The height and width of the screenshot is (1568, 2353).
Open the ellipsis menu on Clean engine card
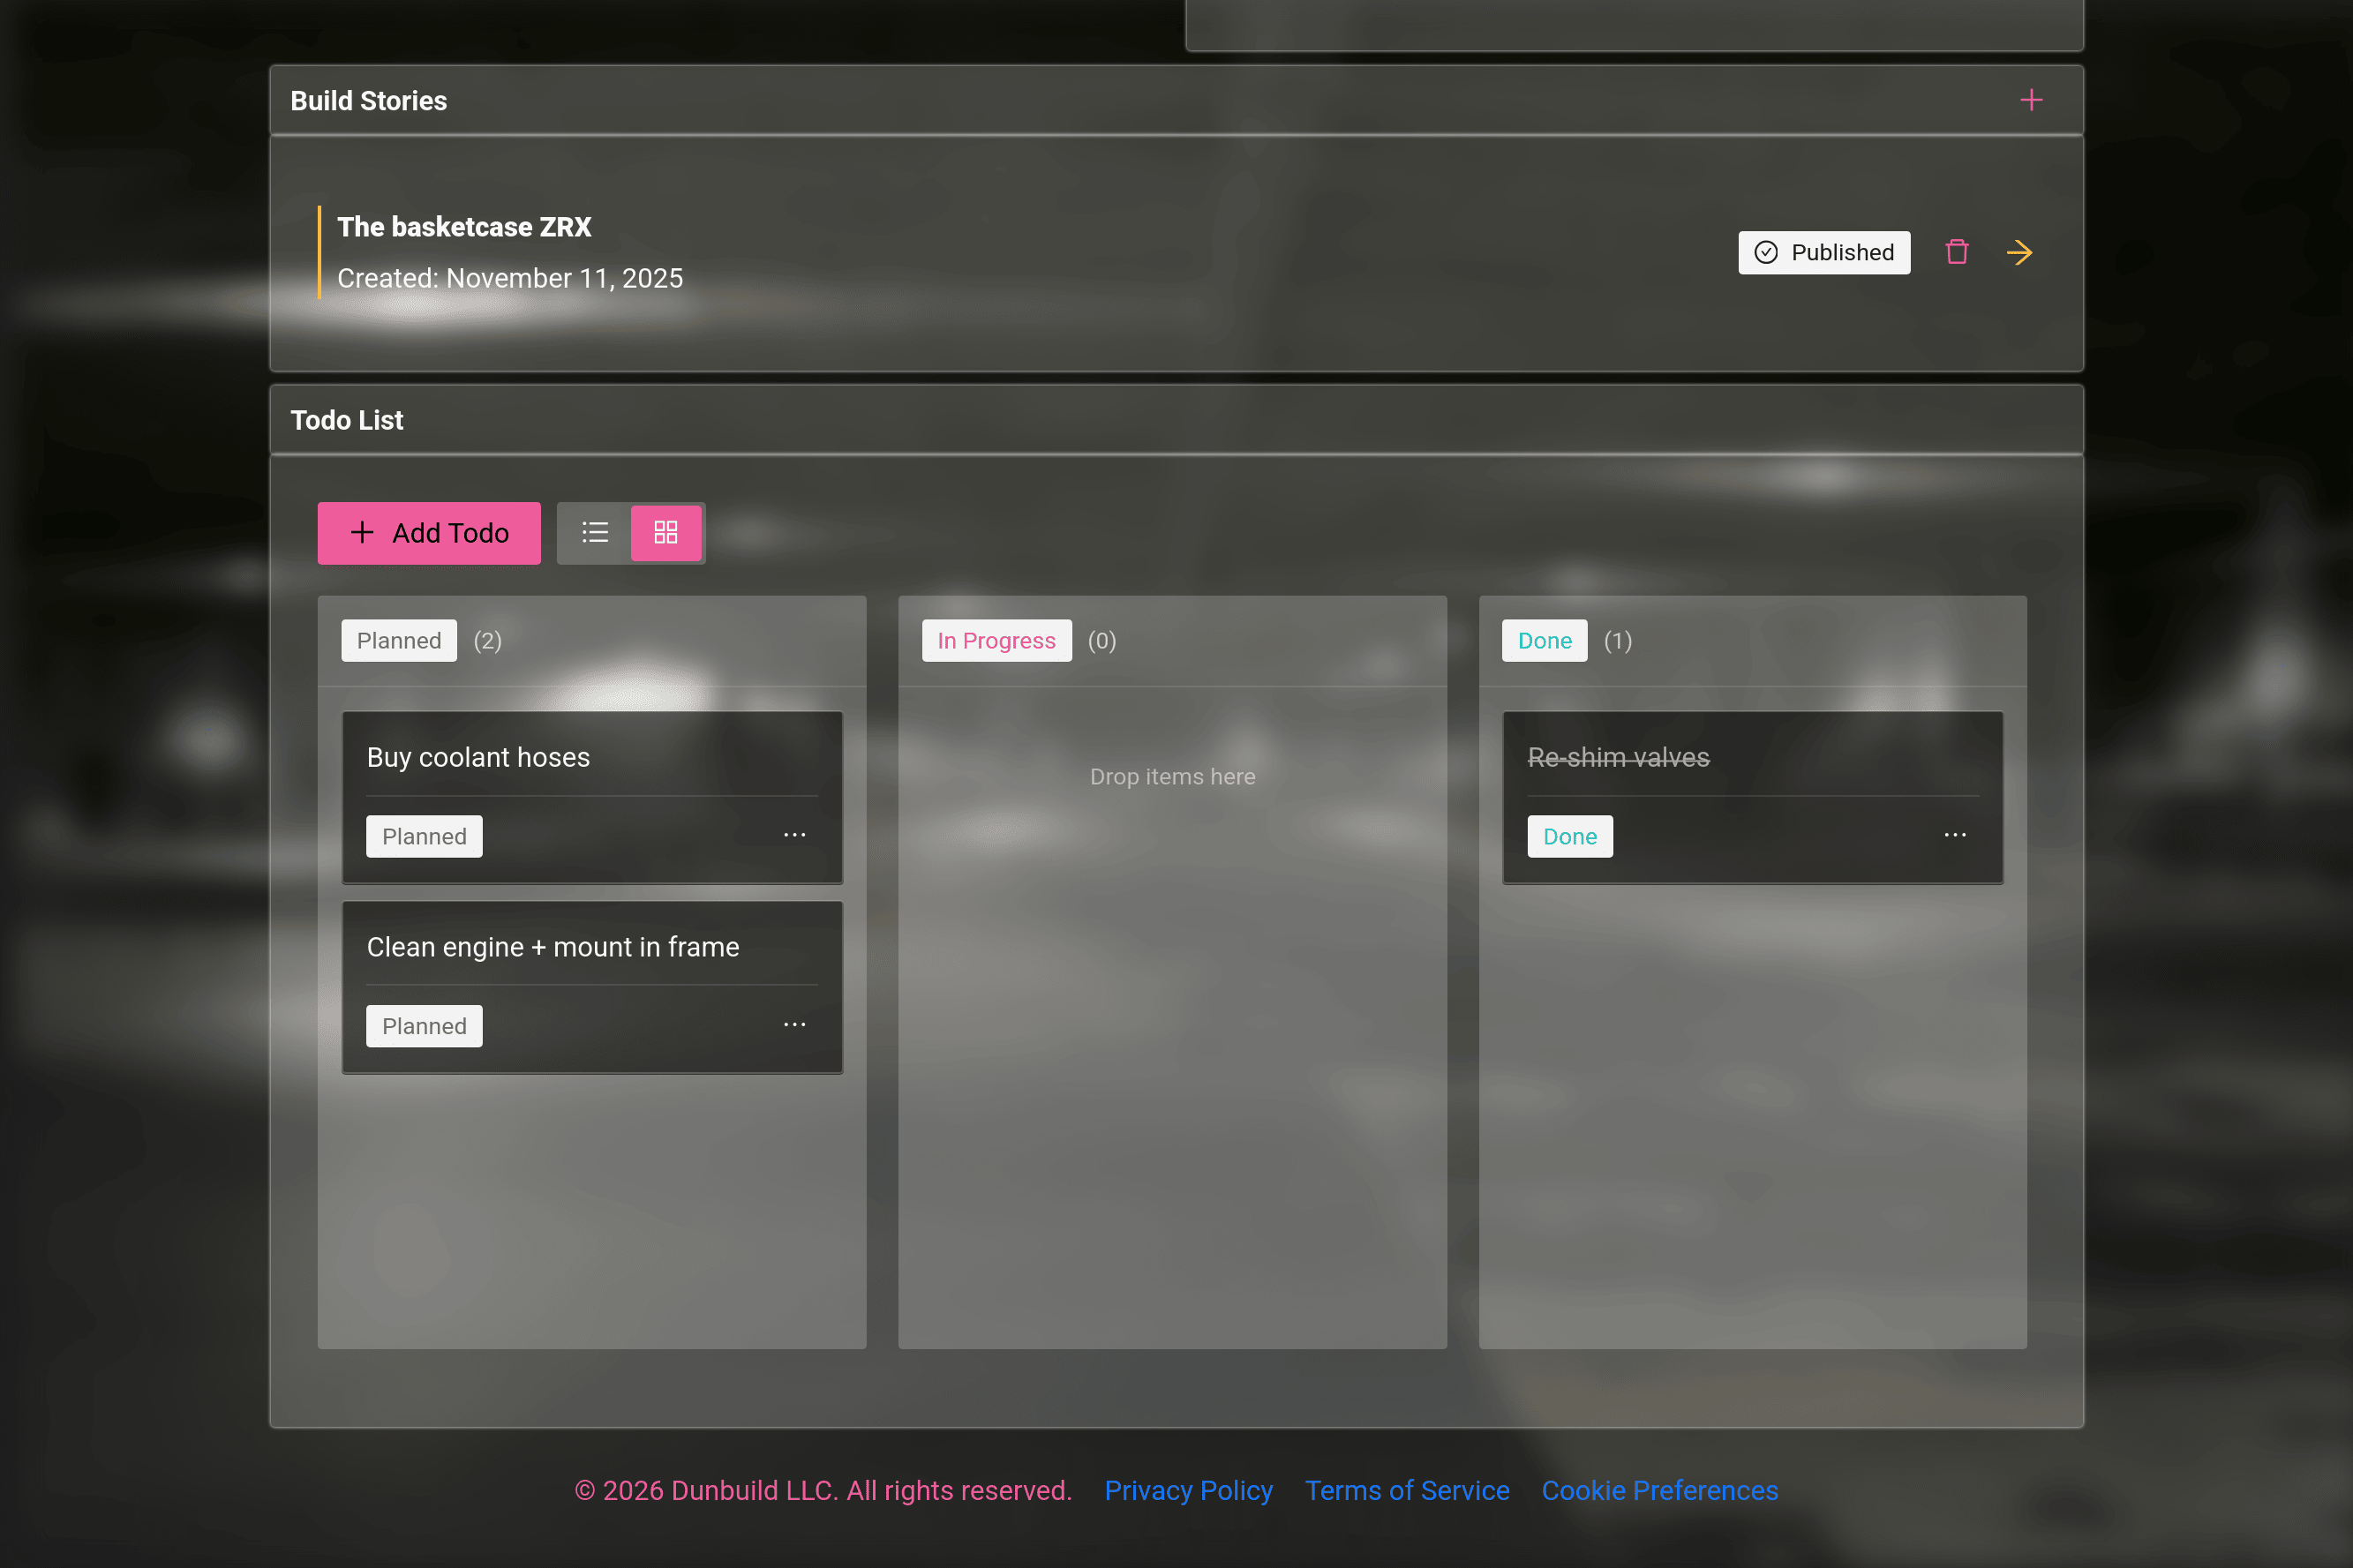pyautogui.click(x=795, y=1024)
